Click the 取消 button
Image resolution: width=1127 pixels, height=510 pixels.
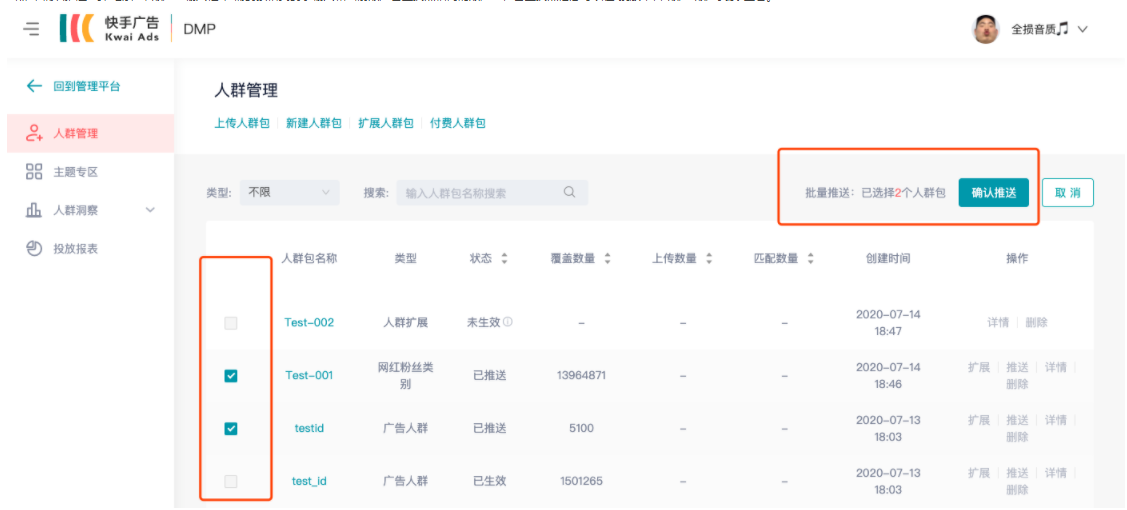point(1067,193)
